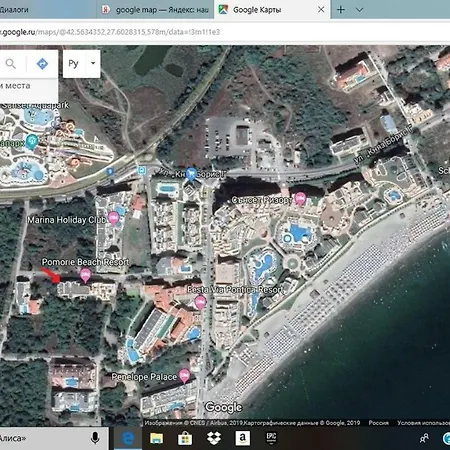Click the search magnifier icon
The image size is (450, 450).
point(11,64)
